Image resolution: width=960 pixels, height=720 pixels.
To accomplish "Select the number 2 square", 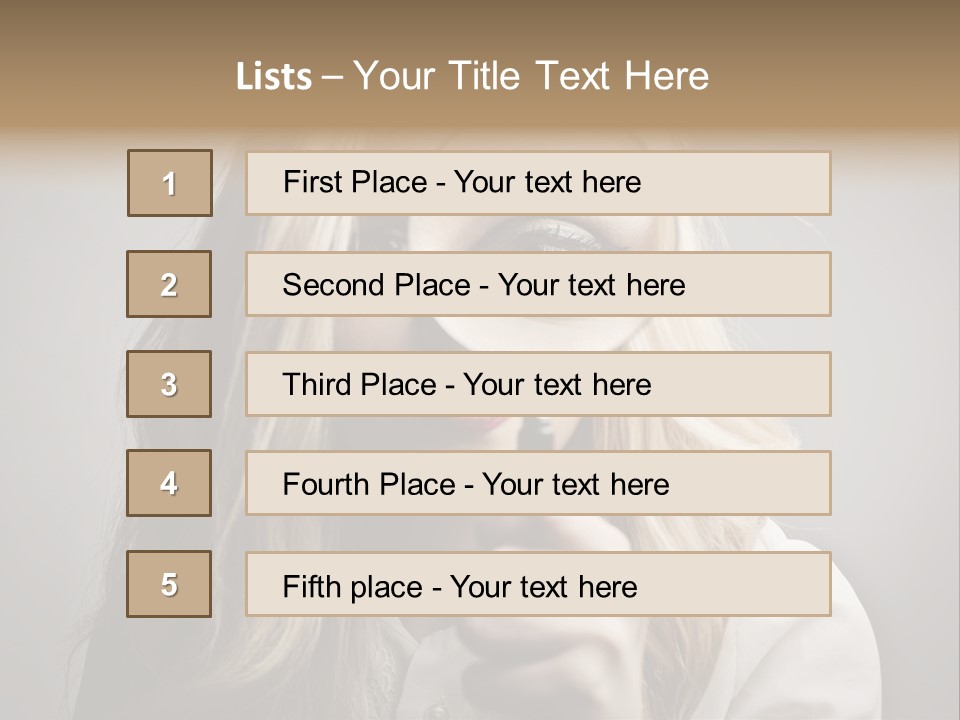I will 169,284.
